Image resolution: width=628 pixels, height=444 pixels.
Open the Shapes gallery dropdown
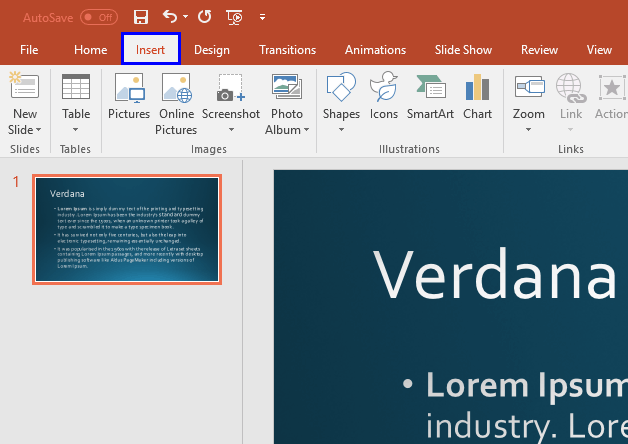point(341,129)
